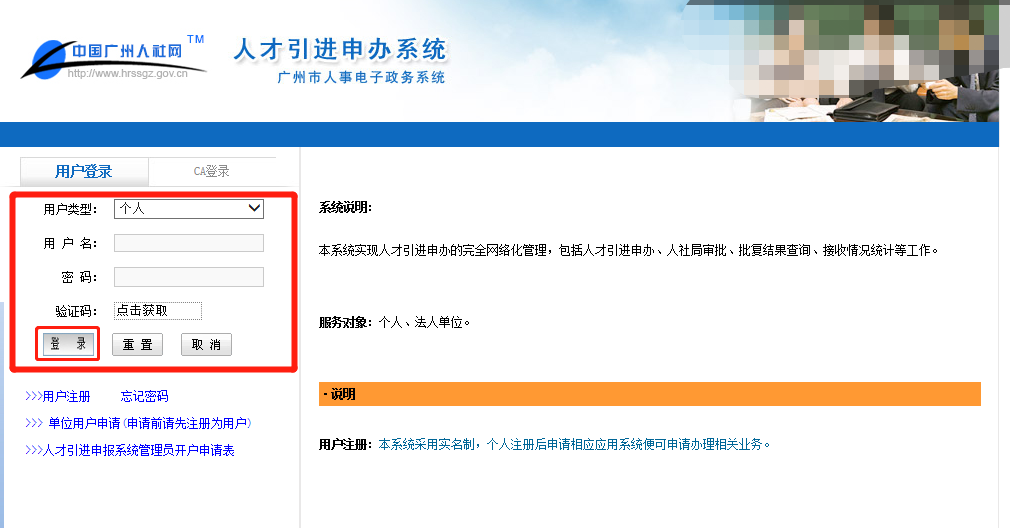The image size is (1010, 528).
Task: Click the 广州市人事电子政务系统 subtitle
Action: 361,78
